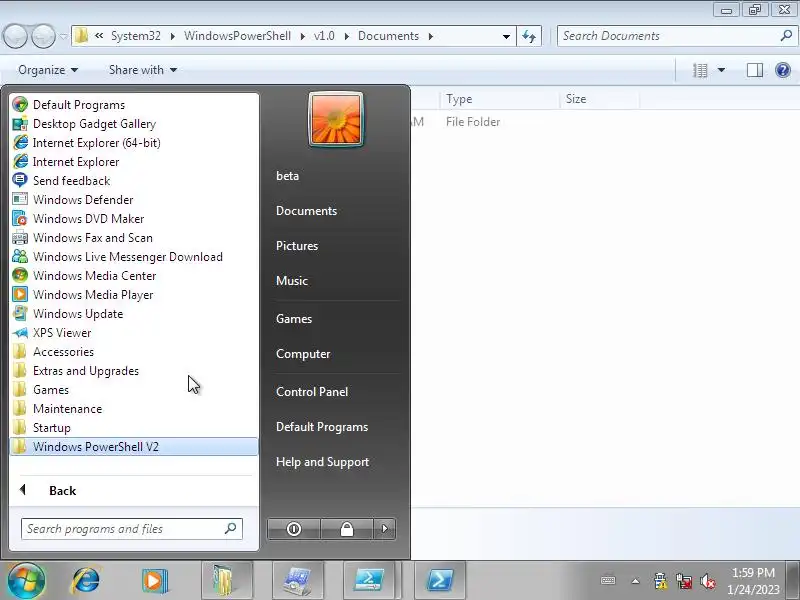Open Computer from Start menu
Screen dimensions: 800x600
(x=303, y=354)
